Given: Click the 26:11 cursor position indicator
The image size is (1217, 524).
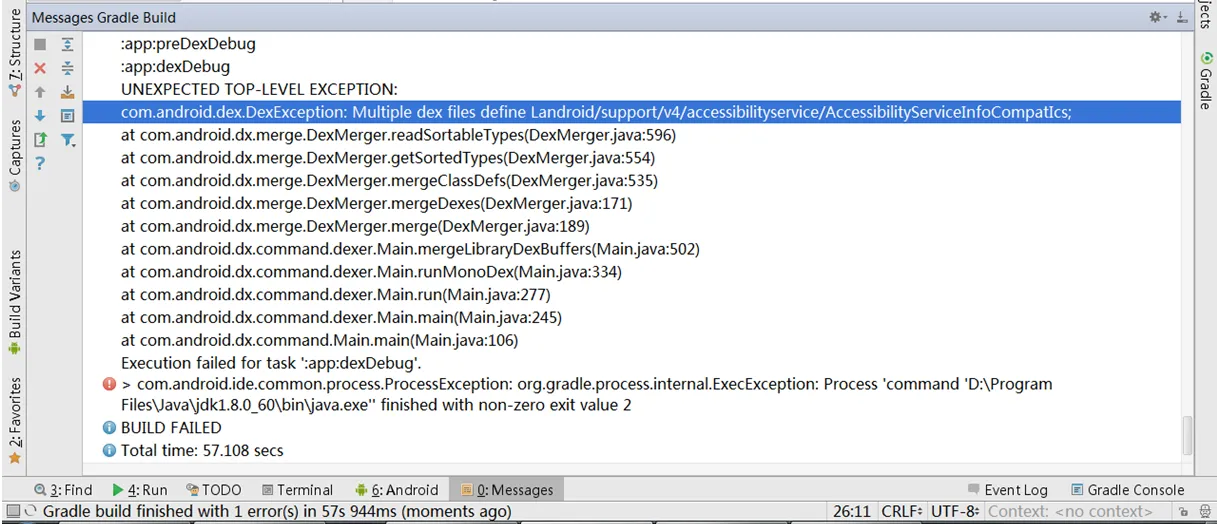Looking at the screenshot, I should click(x=852, y=511).
